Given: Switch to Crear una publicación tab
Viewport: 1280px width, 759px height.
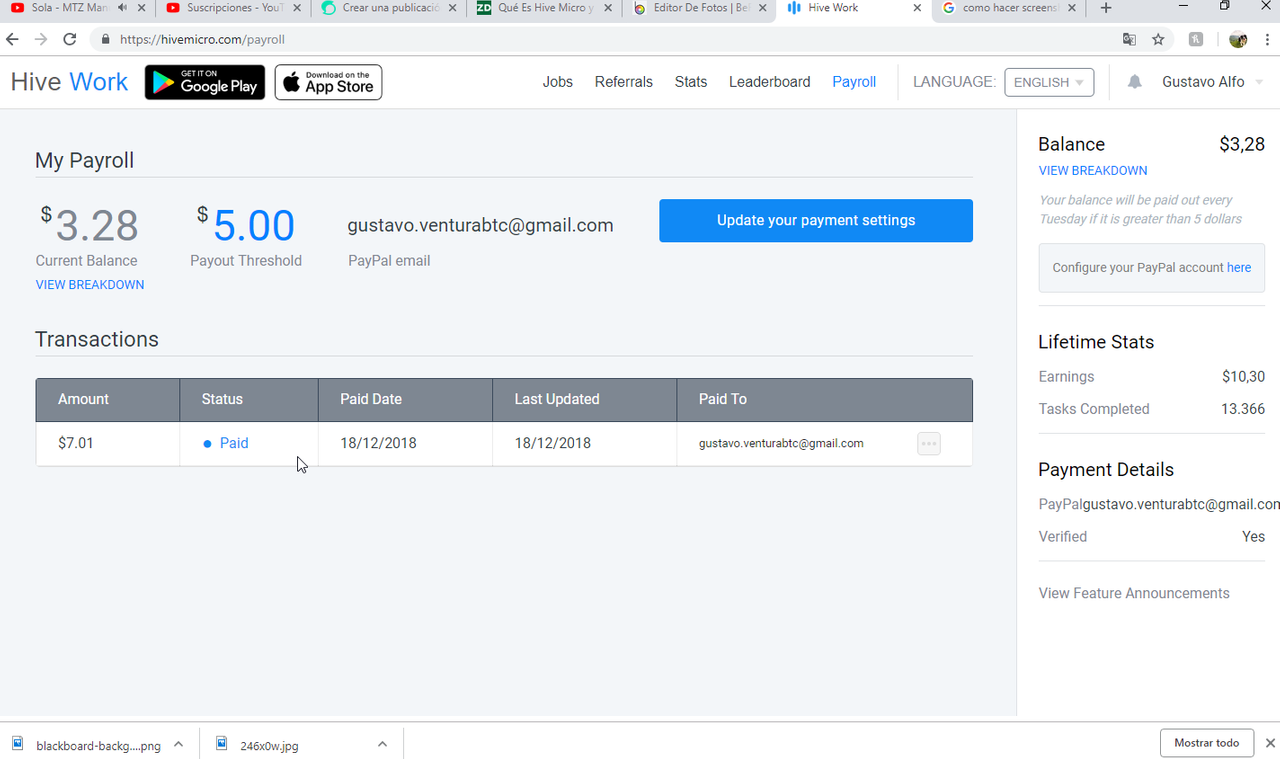Looking at the screenshot, I should click(x=388, y=8).
